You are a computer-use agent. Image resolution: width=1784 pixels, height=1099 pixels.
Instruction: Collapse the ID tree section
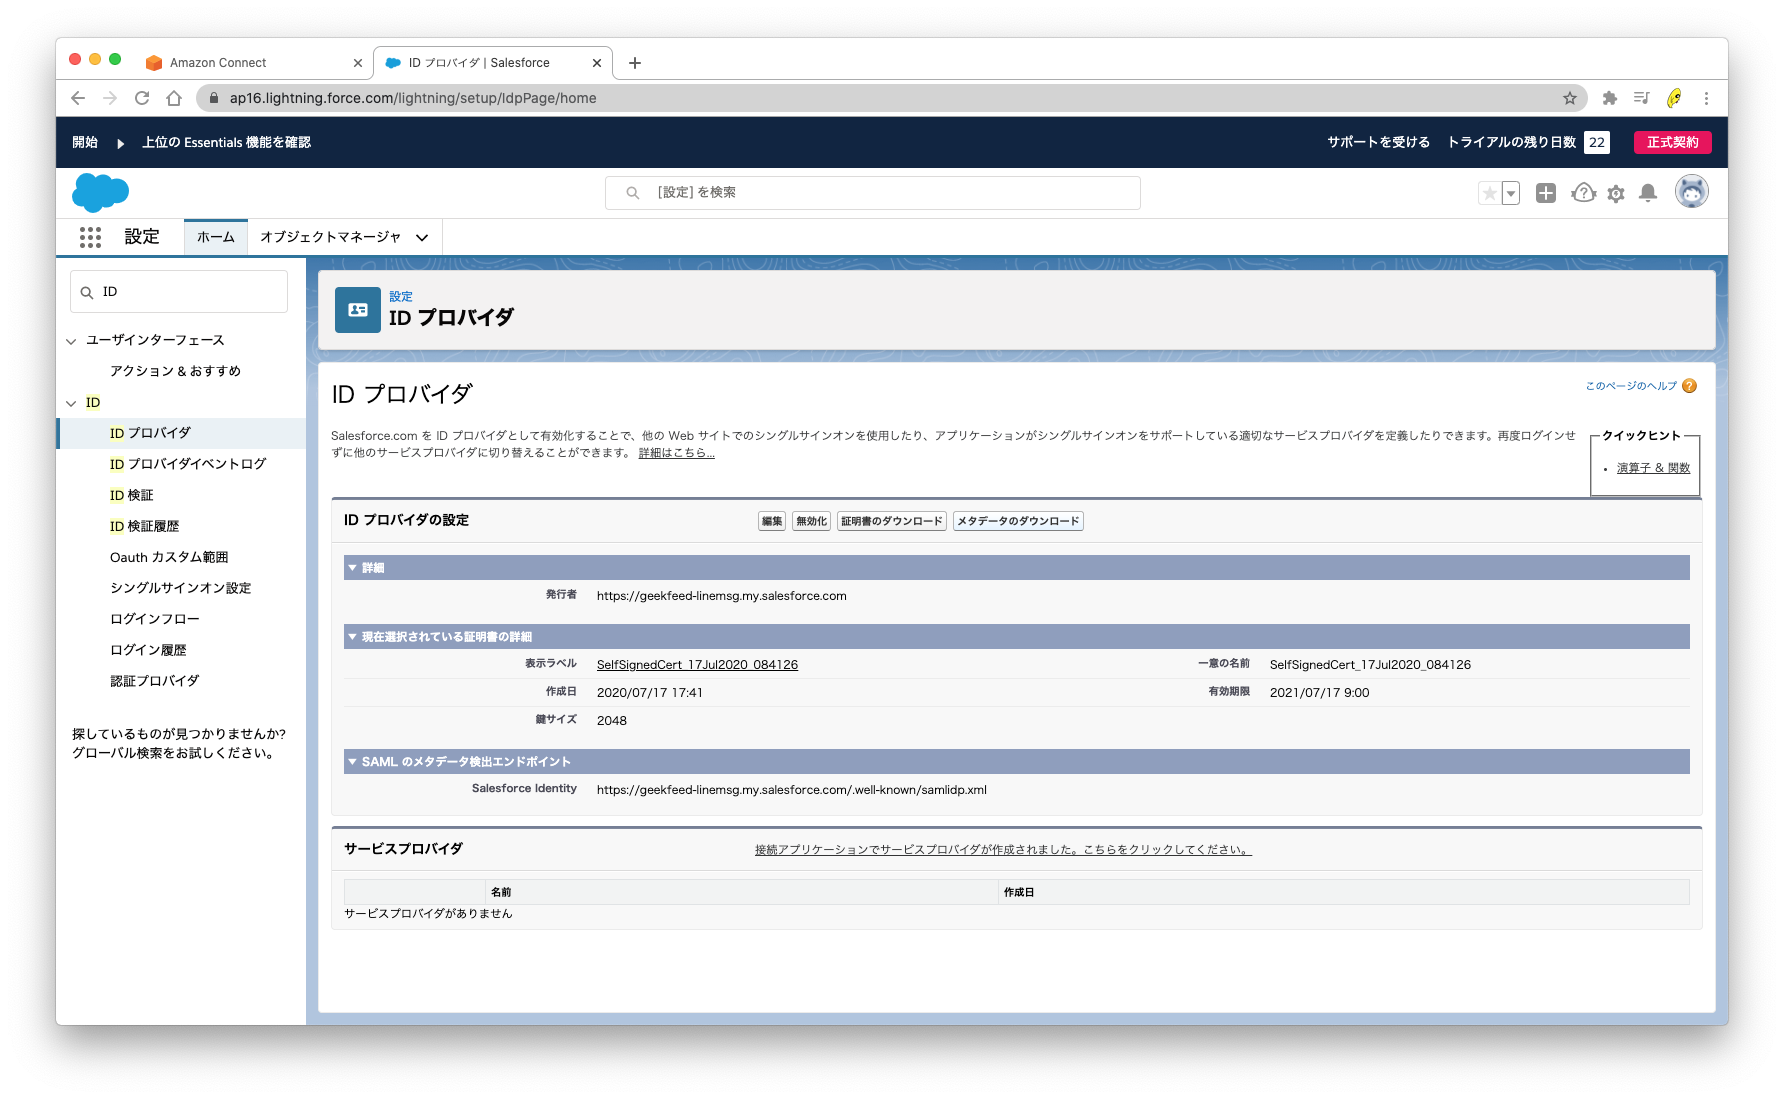tap(71, 403)
